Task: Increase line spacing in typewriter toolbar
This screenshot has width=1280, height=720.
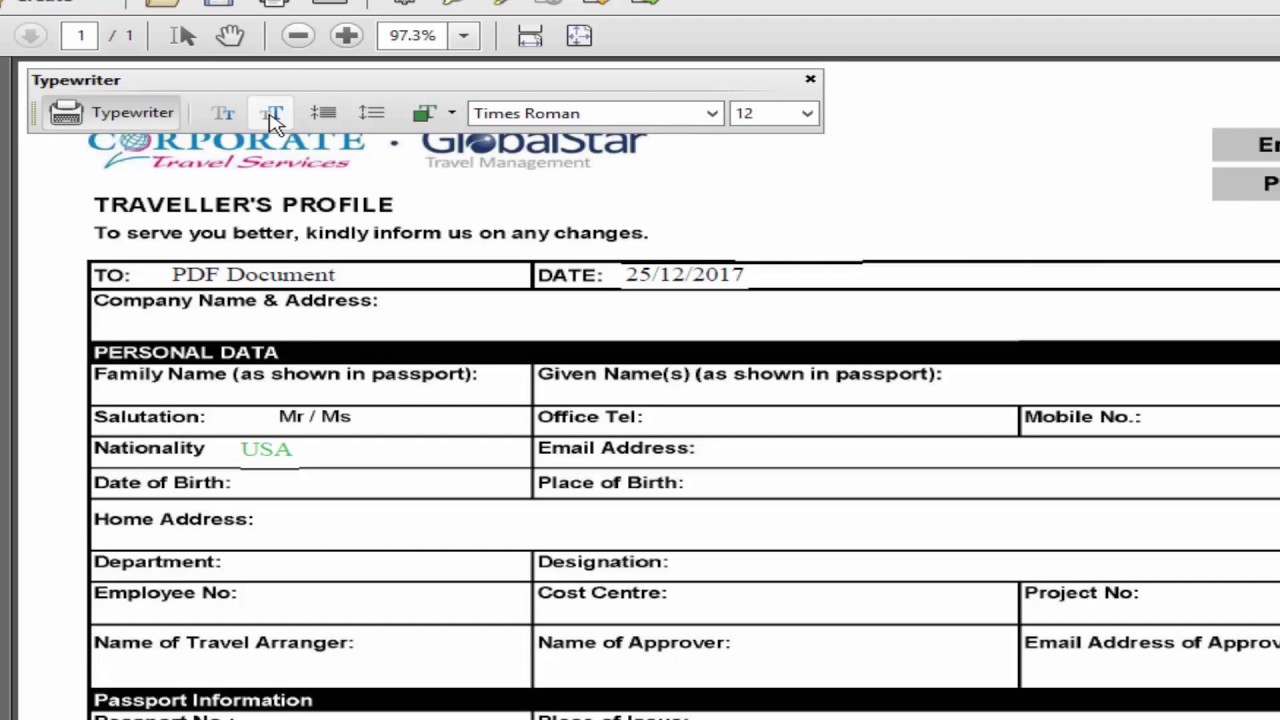Action: pyautogui.click(x=371, y=113)
